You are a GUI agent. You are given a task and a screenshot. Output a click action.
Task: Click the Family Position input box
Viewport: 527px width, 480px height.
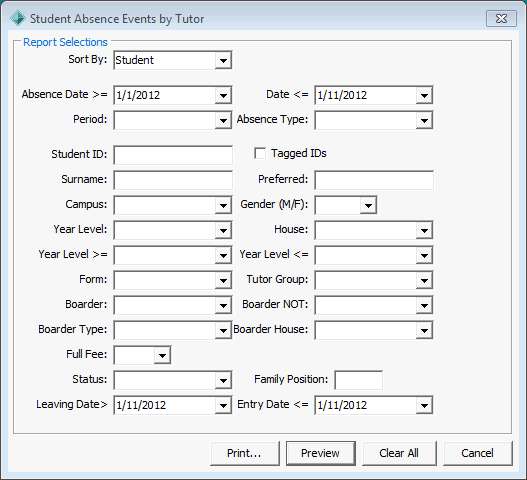(x=359, y=380)
